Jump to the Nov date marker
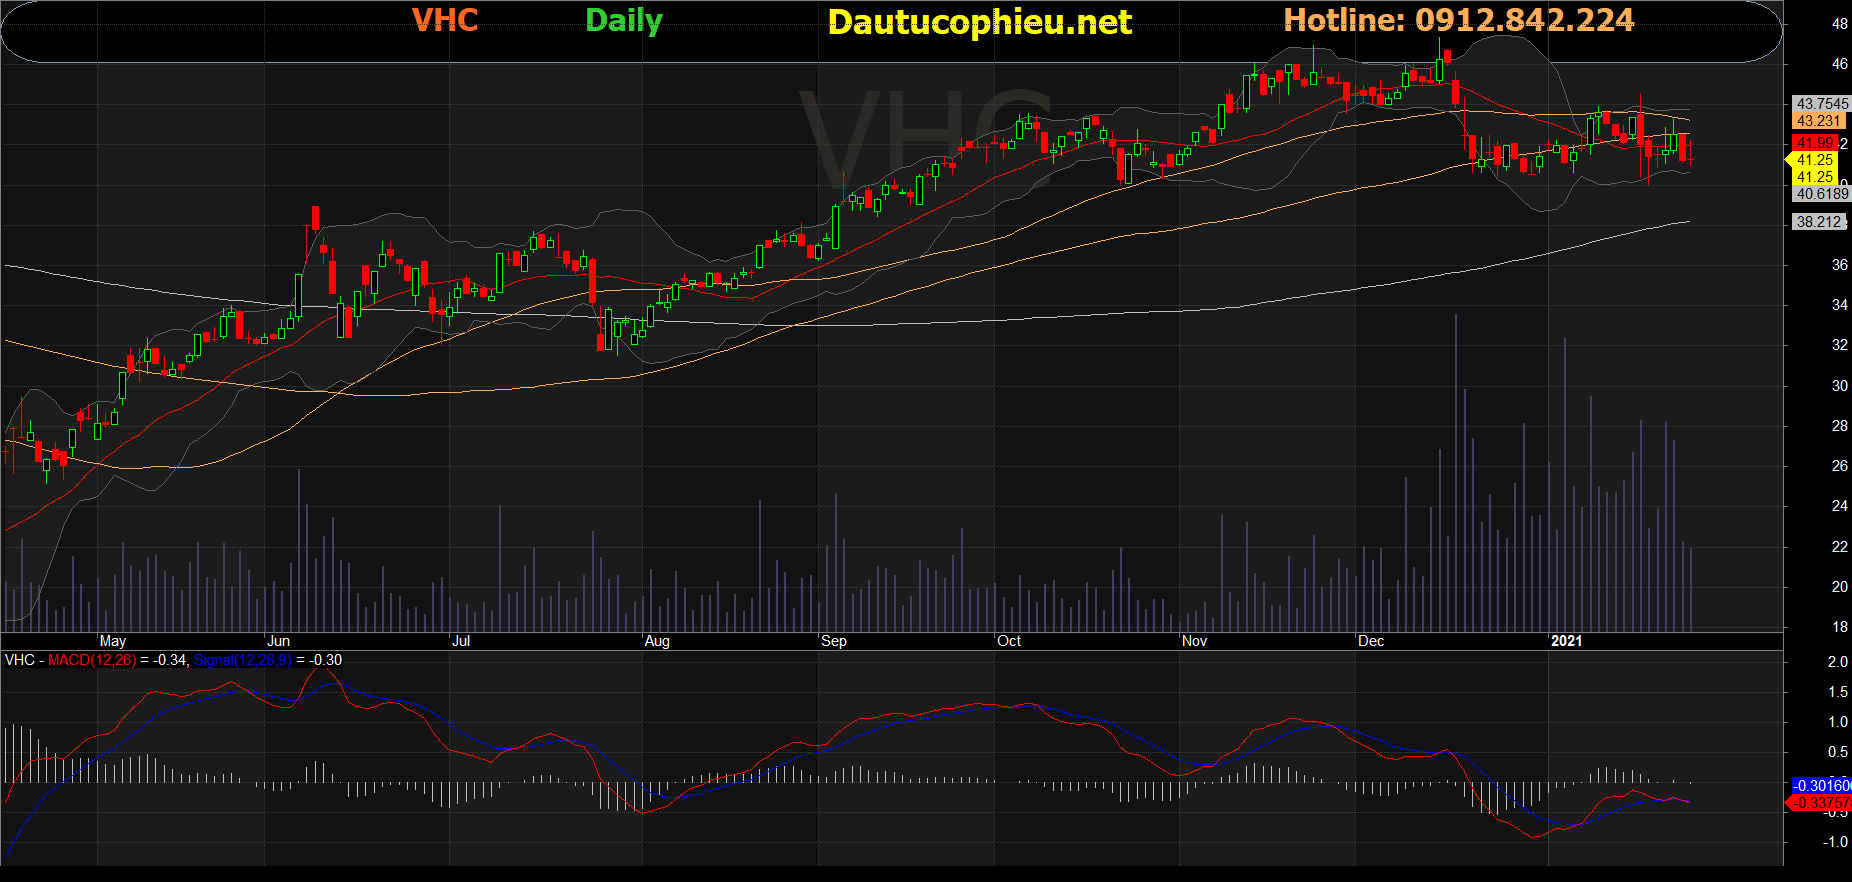The height and width of the screenshot is (882, 1852). pos(1194,641)
